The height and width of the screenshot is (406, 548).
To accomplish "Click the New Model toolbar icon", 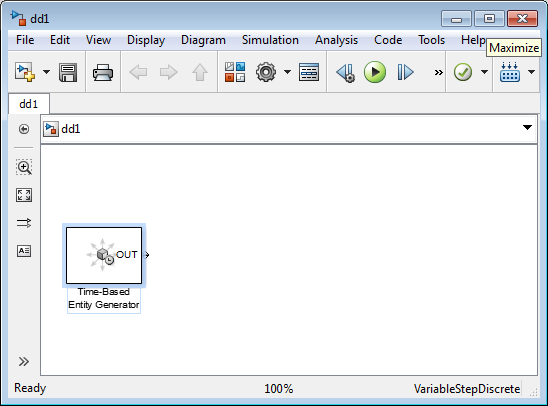I will click(x=25, y=72).
